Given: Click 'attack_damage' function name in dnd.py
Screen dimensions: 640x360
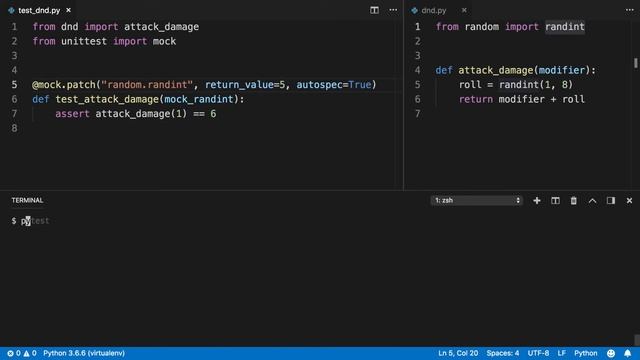Looking at the screenshot, I should pyautogui.click(x=496, y=70).
